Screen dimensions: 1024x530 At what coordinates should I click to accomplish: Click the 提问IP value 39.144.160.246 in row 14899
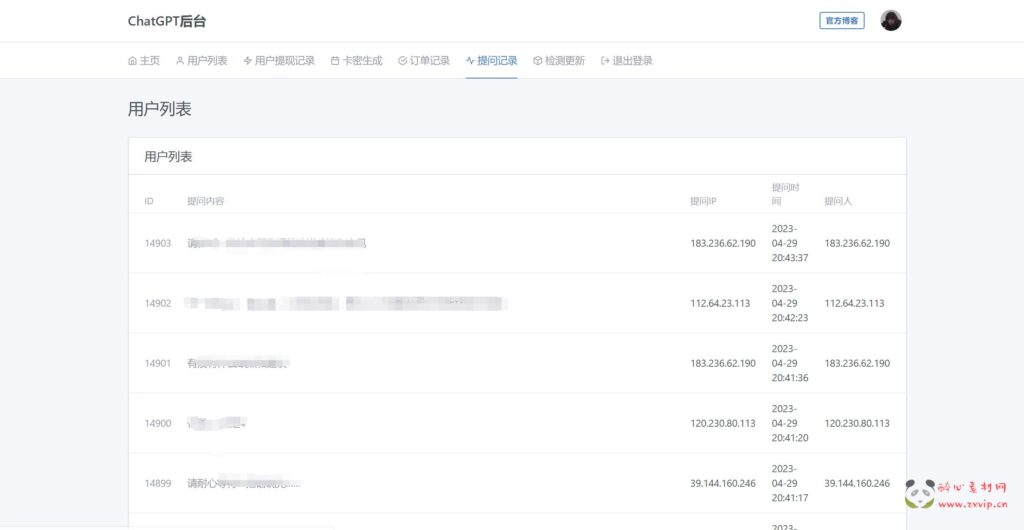[723, 483]
